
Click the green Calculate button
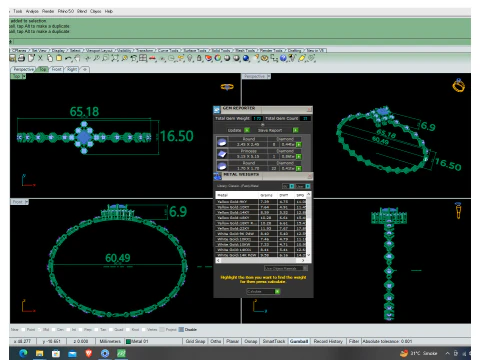coord(277,291)
